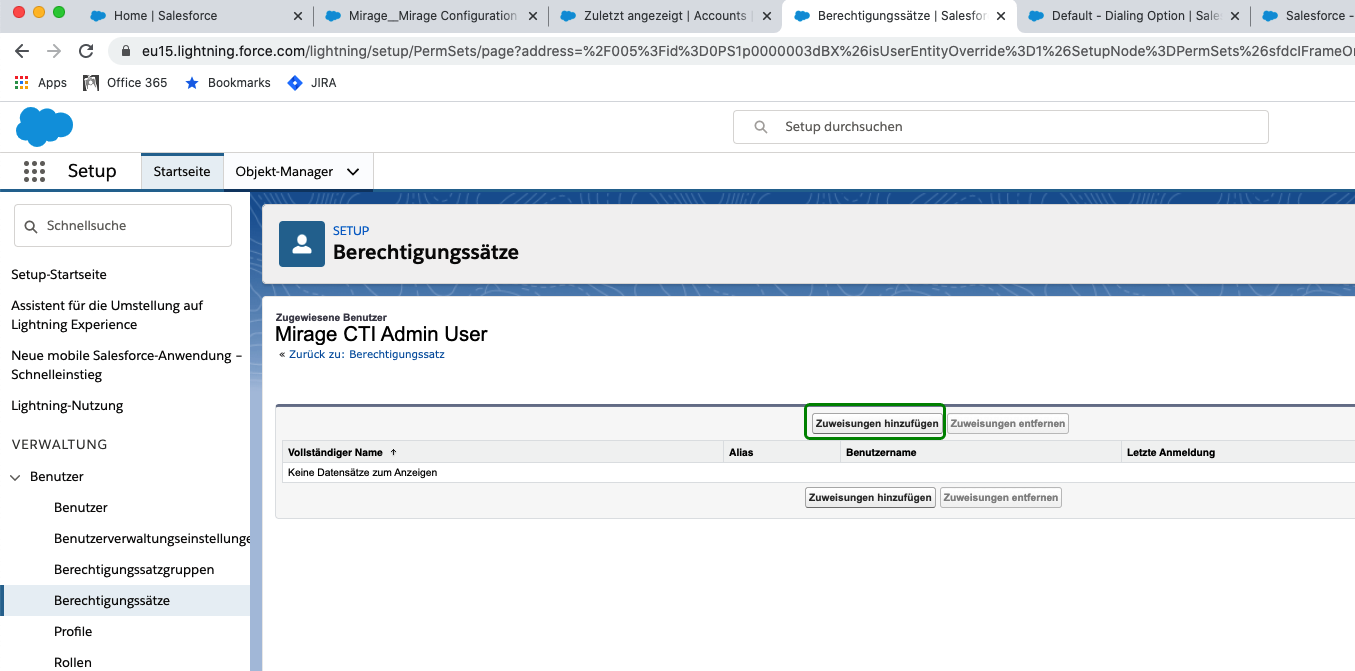Click the magnifier in Setup durchsuchen
Viewport: 1355px width, 671px height.
pyautogui.click(x=761, y=127)
